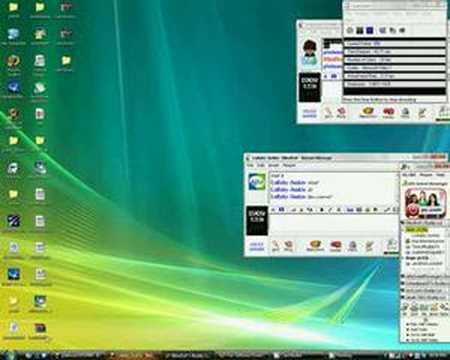
Task: Open the first menu of the contact list window
Action: pos(408,175)
